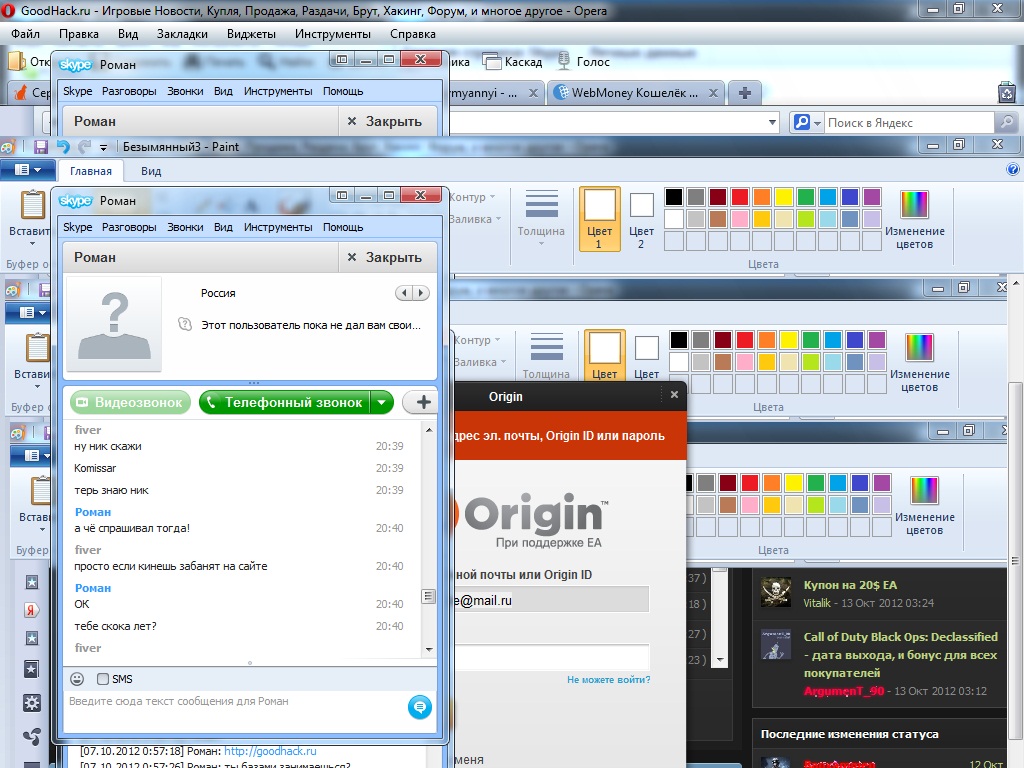
Task: Open Справка menu in Opera
Action: point(413,34)
